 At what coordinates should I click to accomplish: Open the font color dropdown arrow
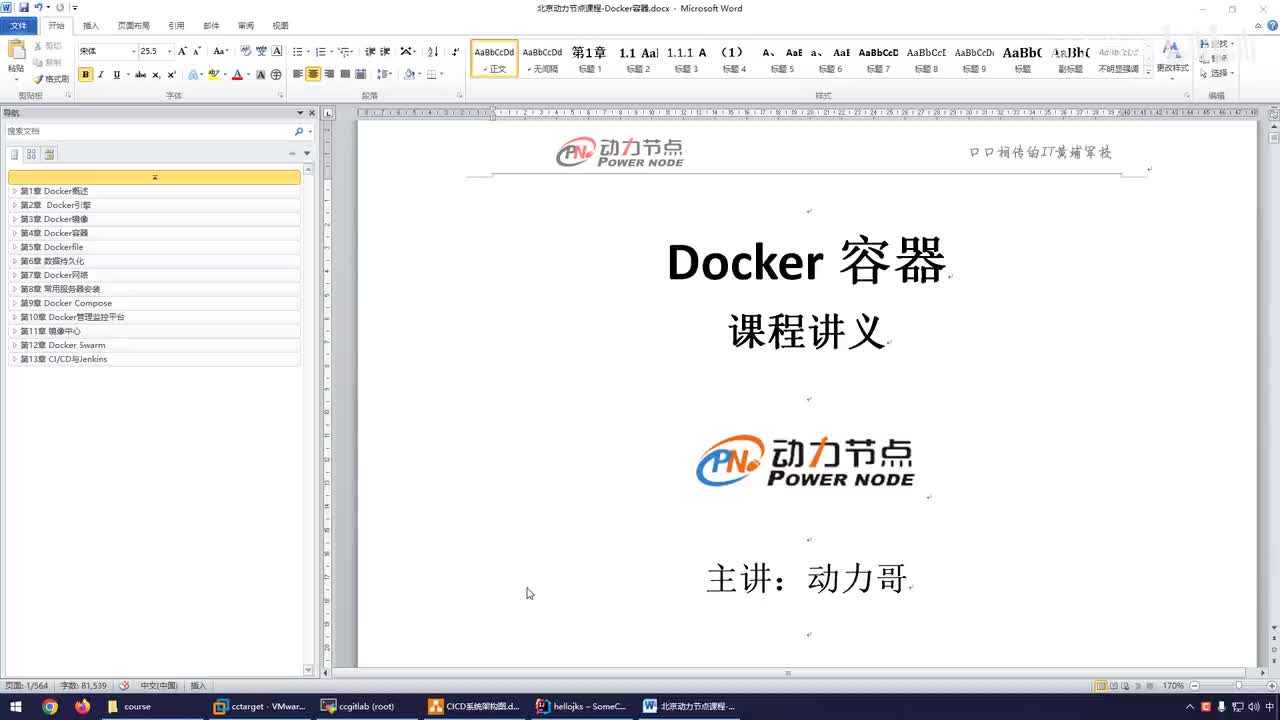click(x=247, y=74)
